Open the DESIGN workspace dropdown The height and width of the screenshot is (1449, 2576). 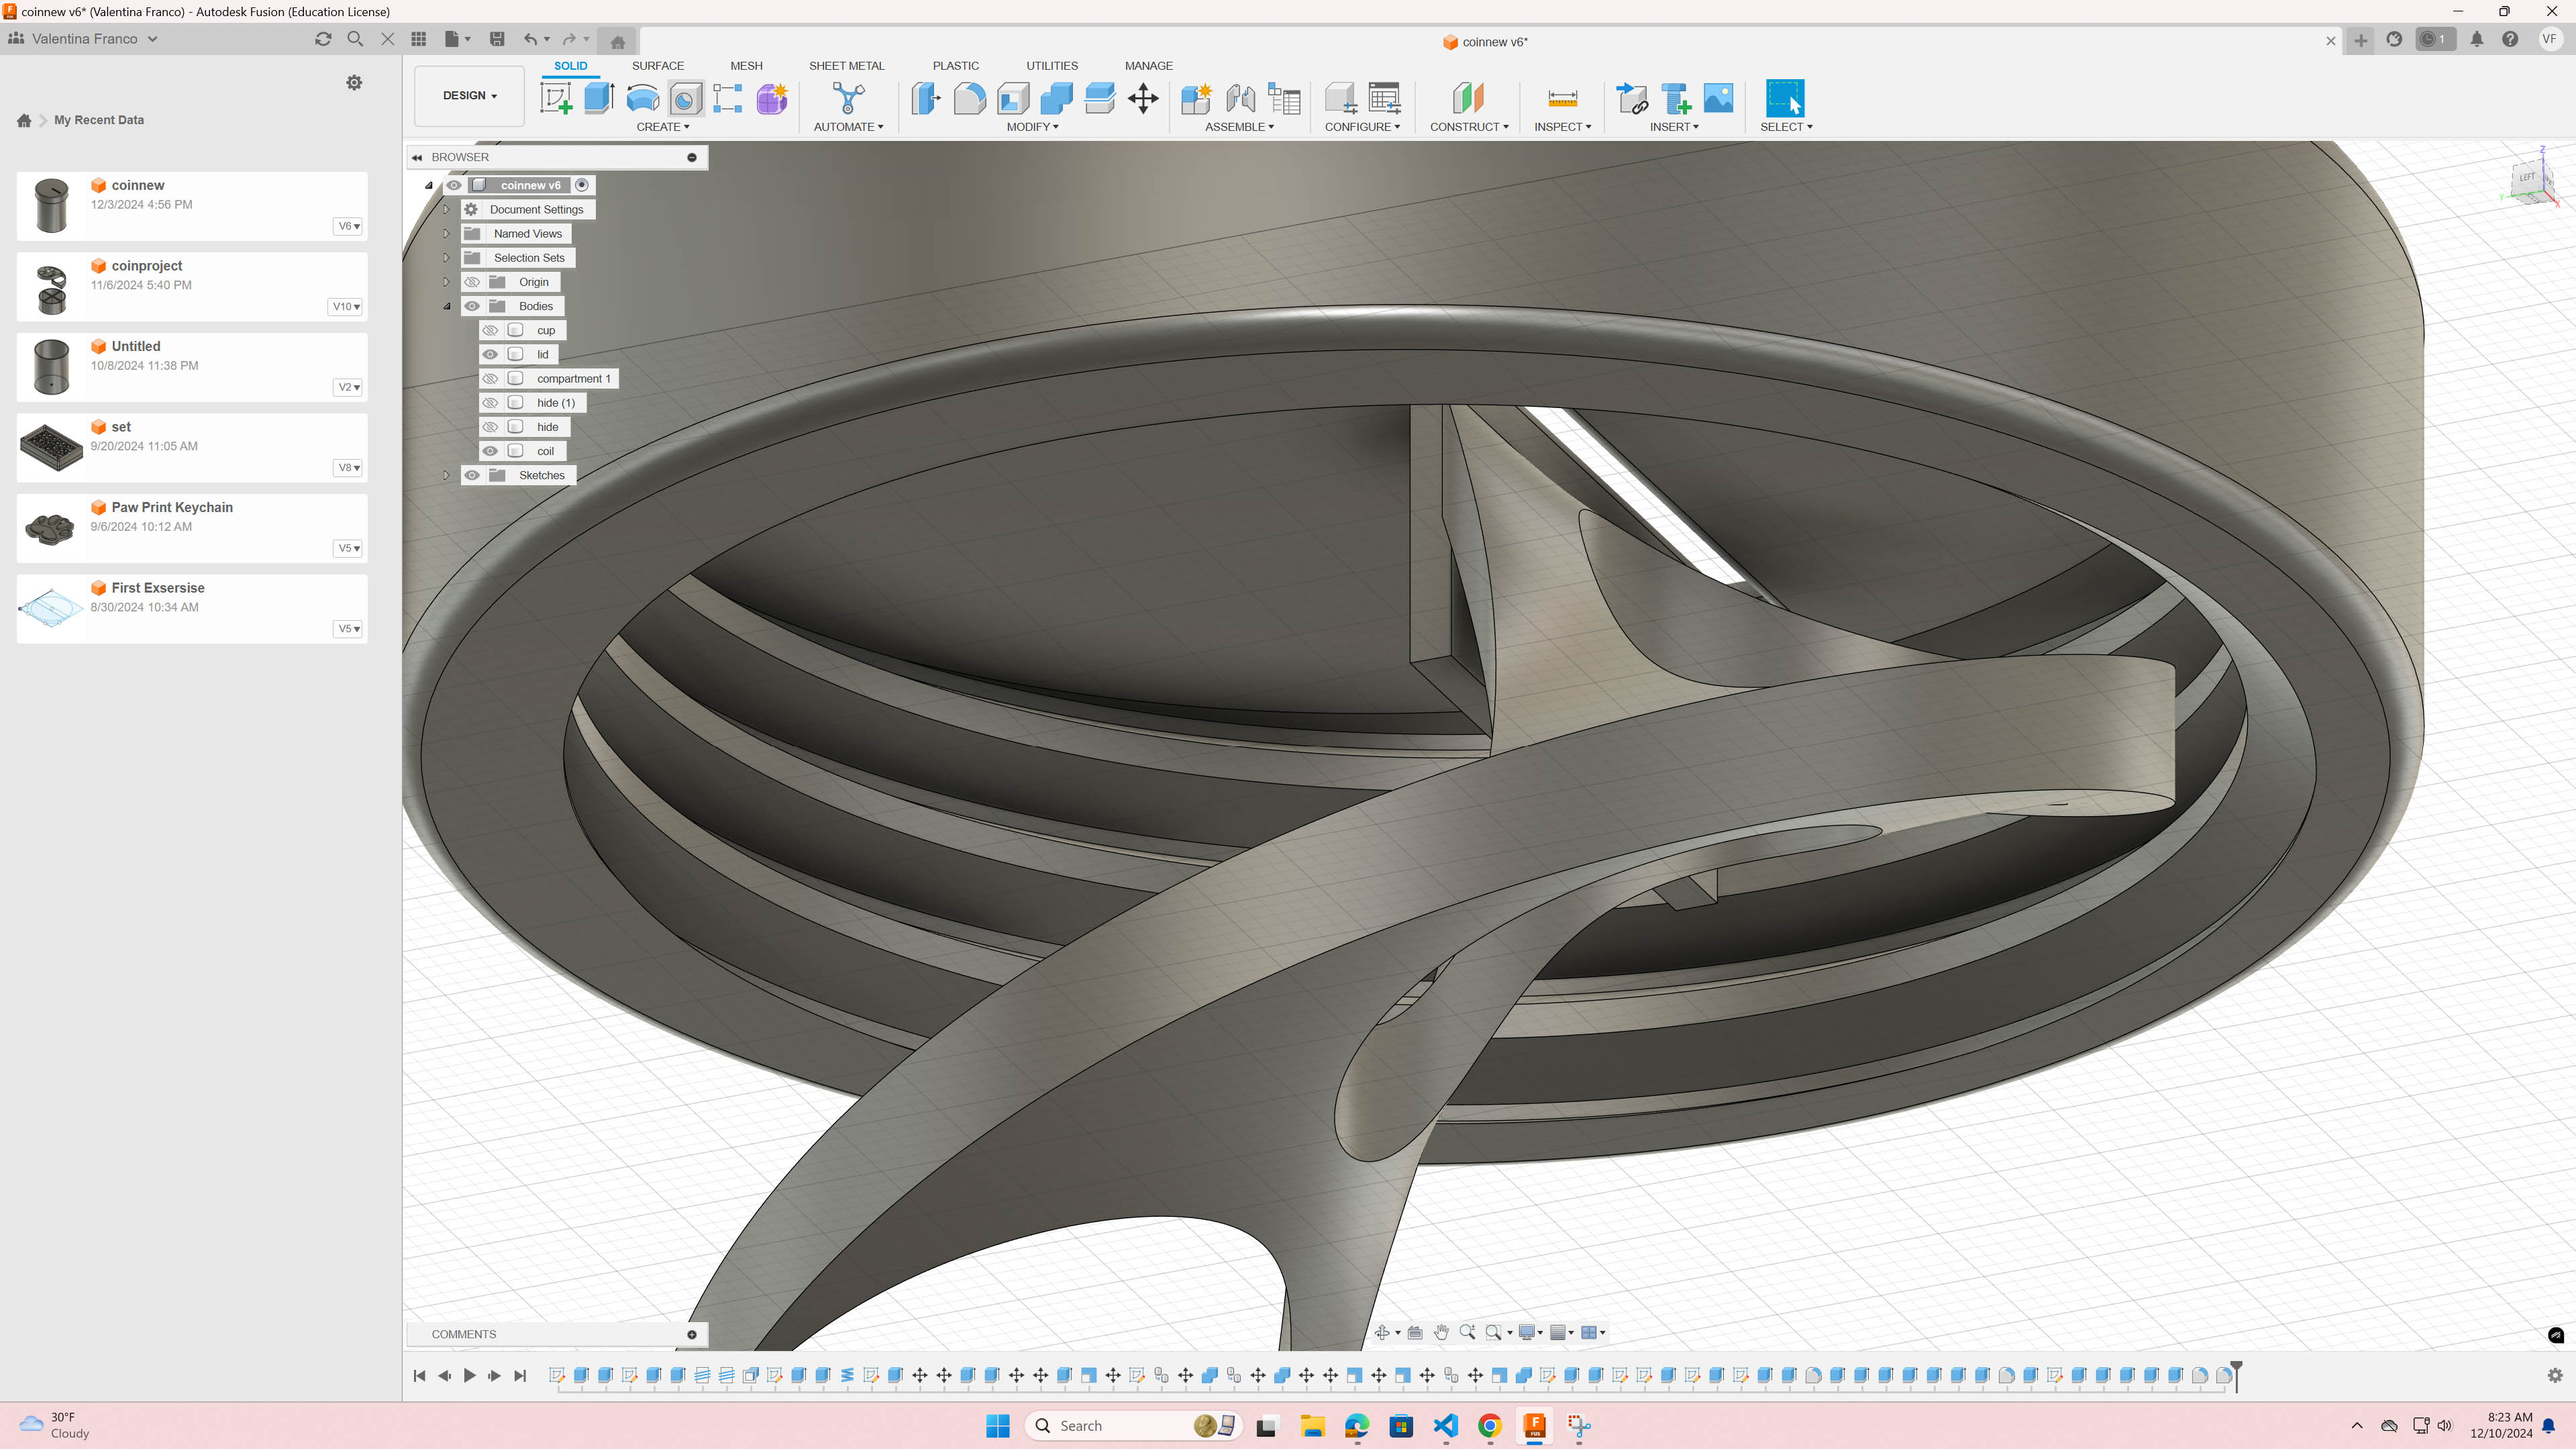469,96
